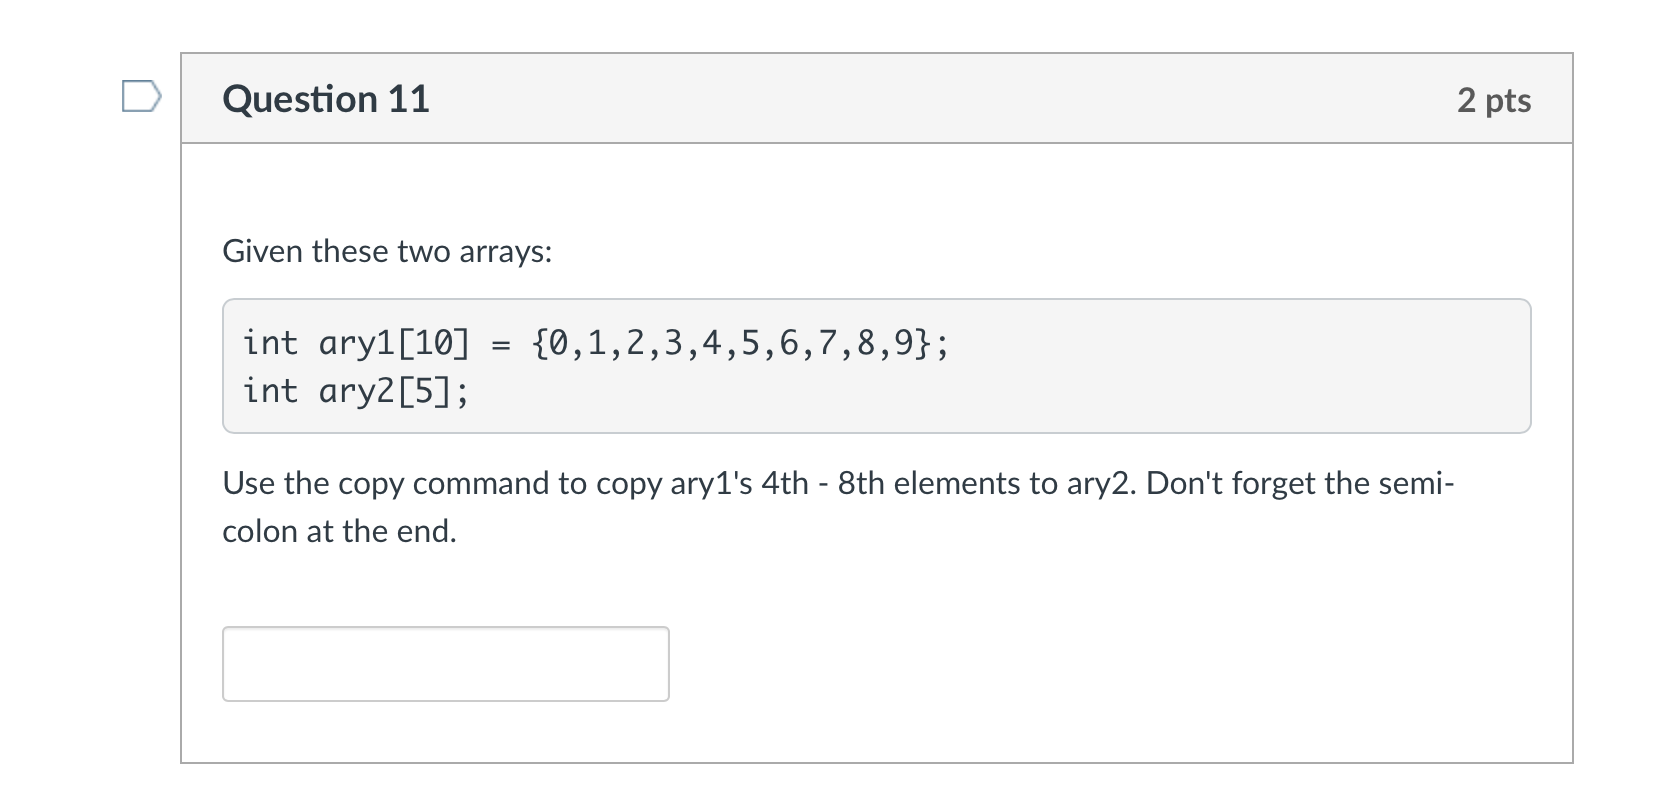Flag Question 11 with the bookmark icon
The width and height of the screenshot is (1674, 788).
pyautogui.click(x=140, y=97)
